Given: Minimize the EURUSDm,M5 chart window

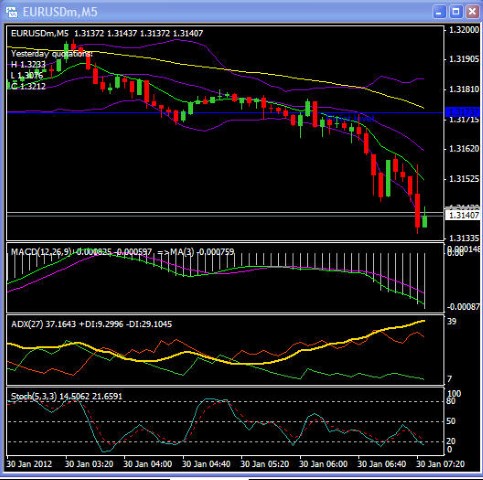Looking at the screenshot, I should [x=439, y=12].
